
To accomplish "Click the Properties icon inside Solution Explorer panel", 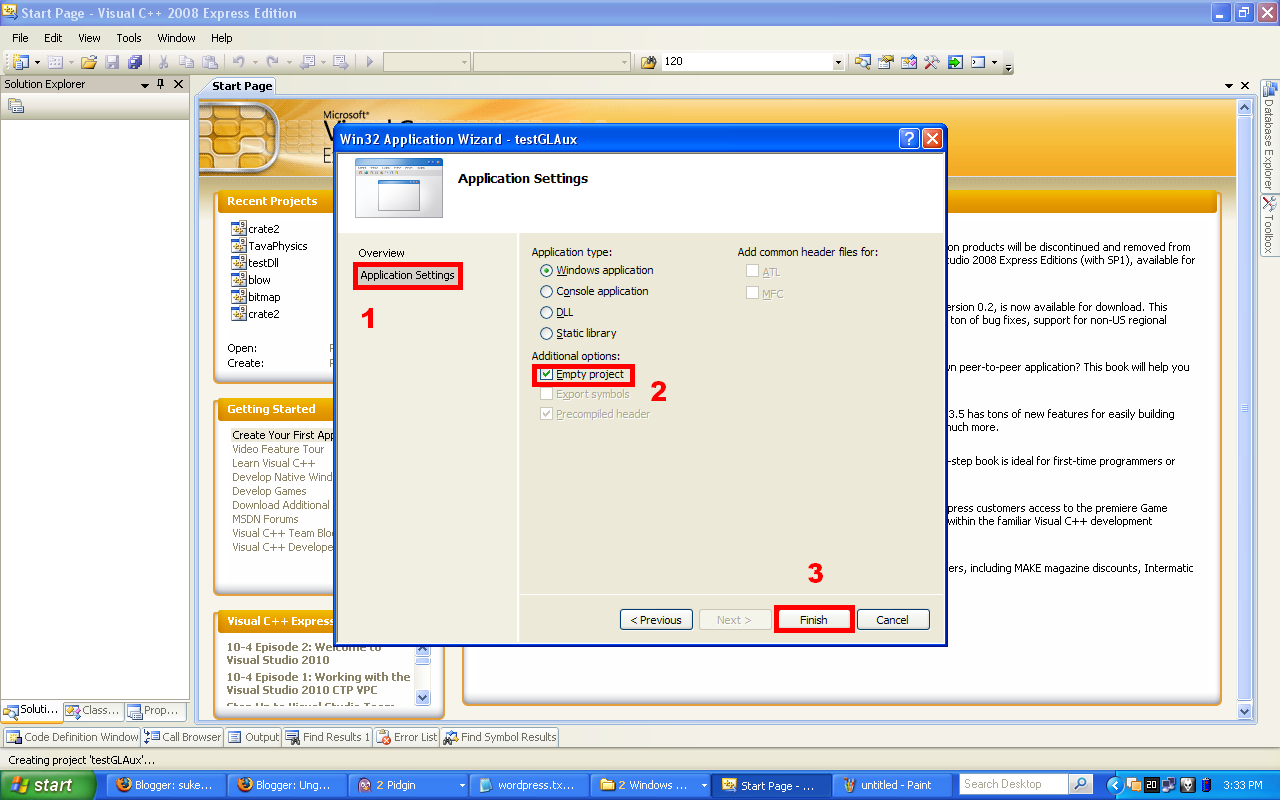I will [16, 105].
